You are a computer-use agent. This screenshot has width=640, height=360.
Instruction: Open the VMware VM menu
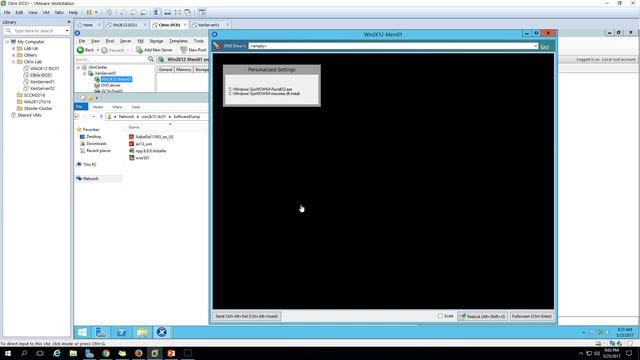[46, 12]
